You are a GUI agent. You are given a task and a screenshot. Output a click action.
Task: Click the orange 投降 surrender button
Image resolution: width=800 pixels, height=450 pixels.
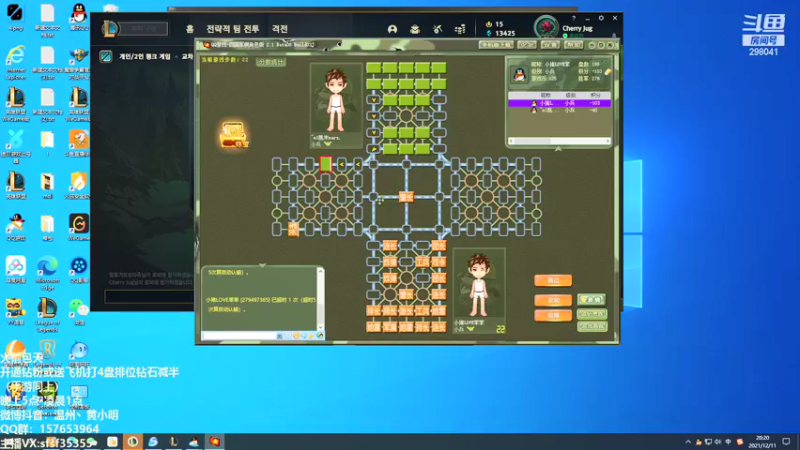tap(553, 316)
